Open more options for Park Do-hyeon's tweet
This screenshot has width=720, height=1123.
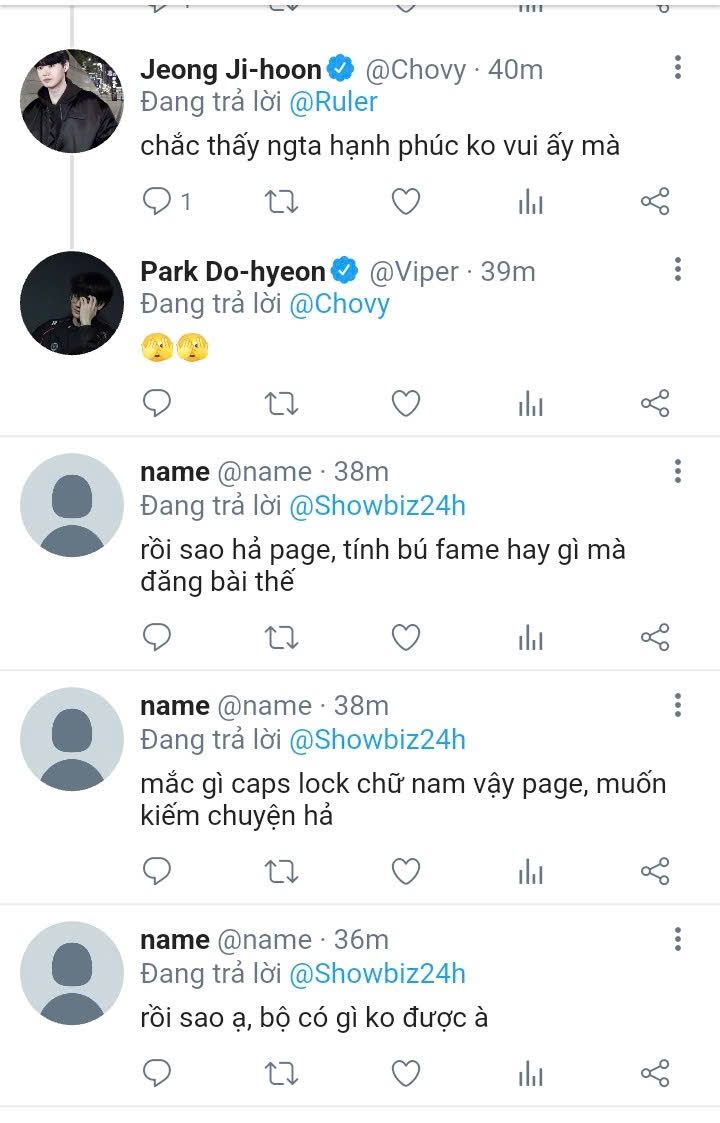coord(678,269)
